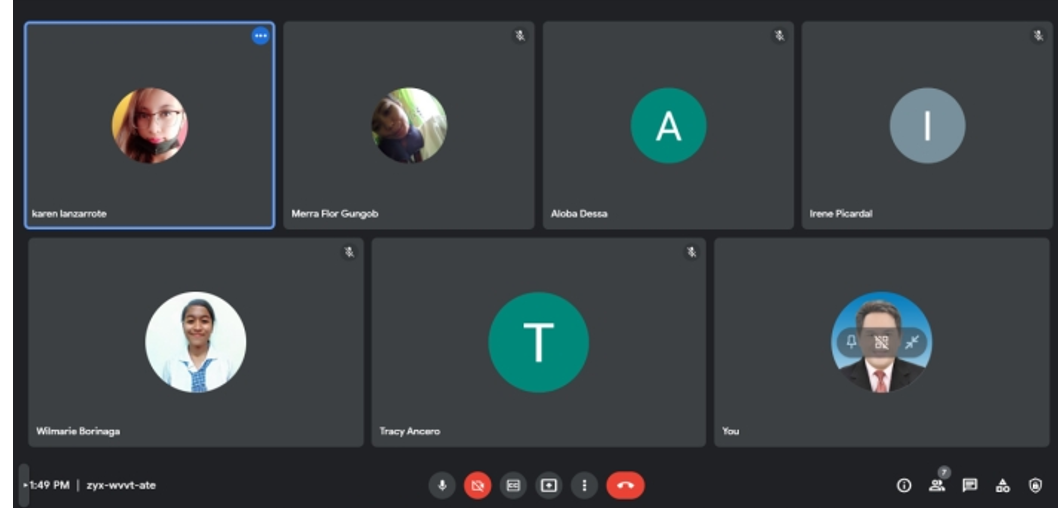Click the 1:49 PM time display
Screen dimensions: 1058x508
[x=49, y=485]
